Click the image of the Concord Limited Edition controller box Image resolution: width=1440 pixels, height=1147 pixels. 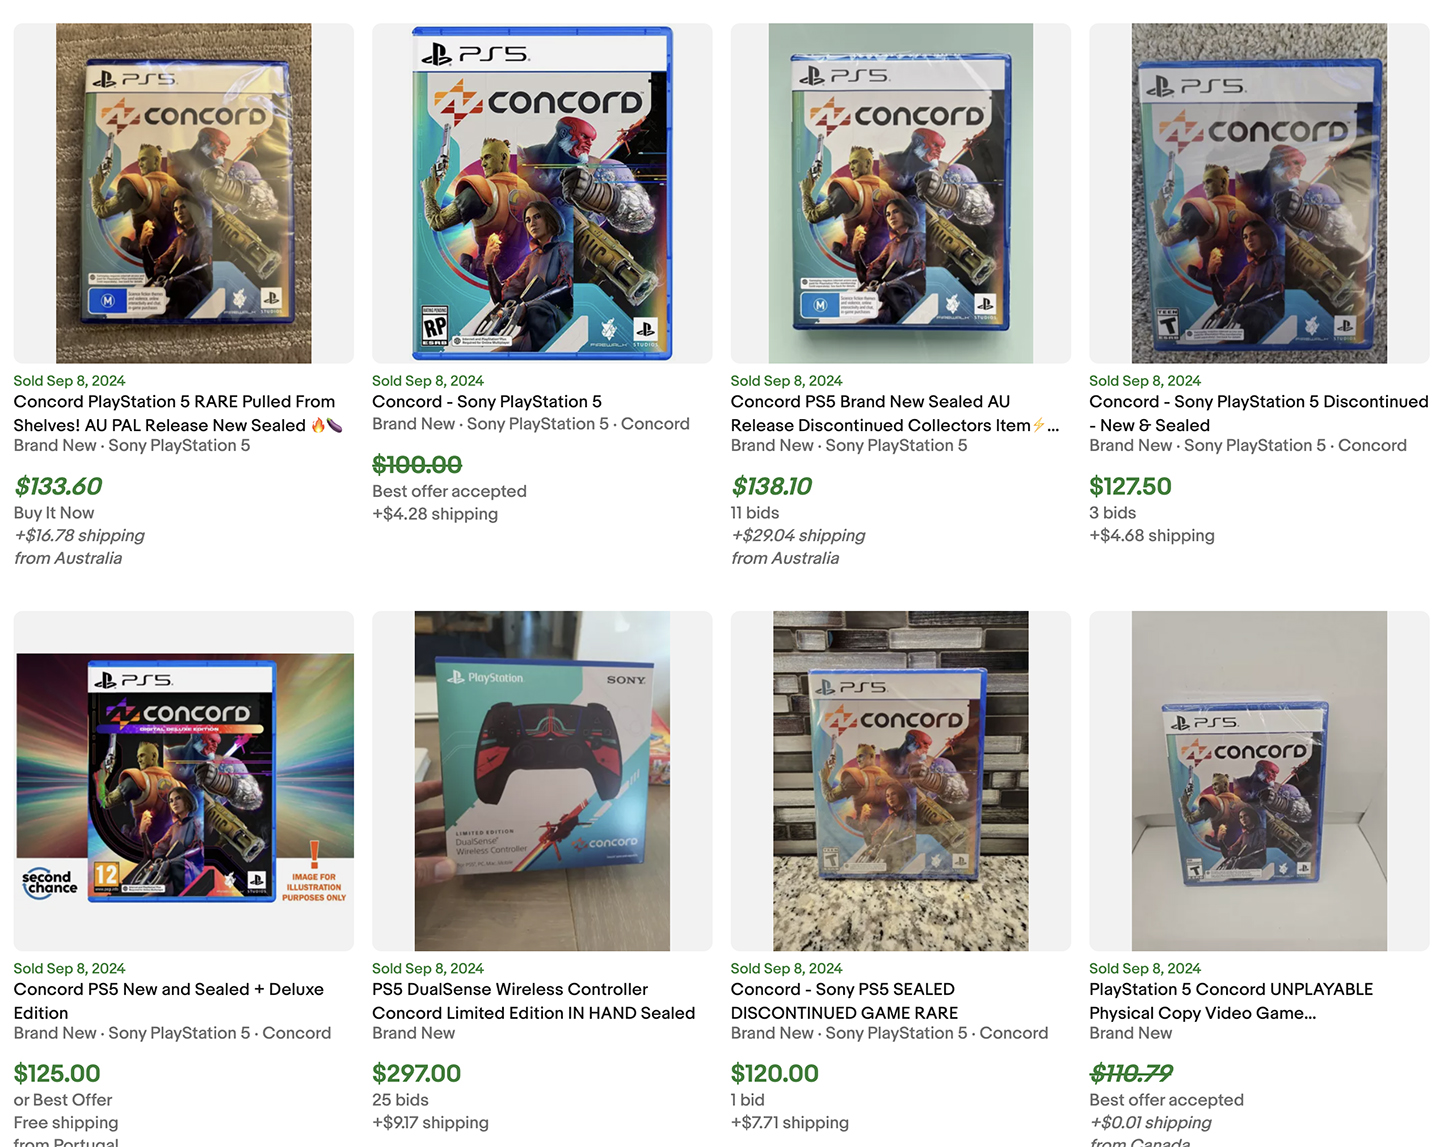541,780
